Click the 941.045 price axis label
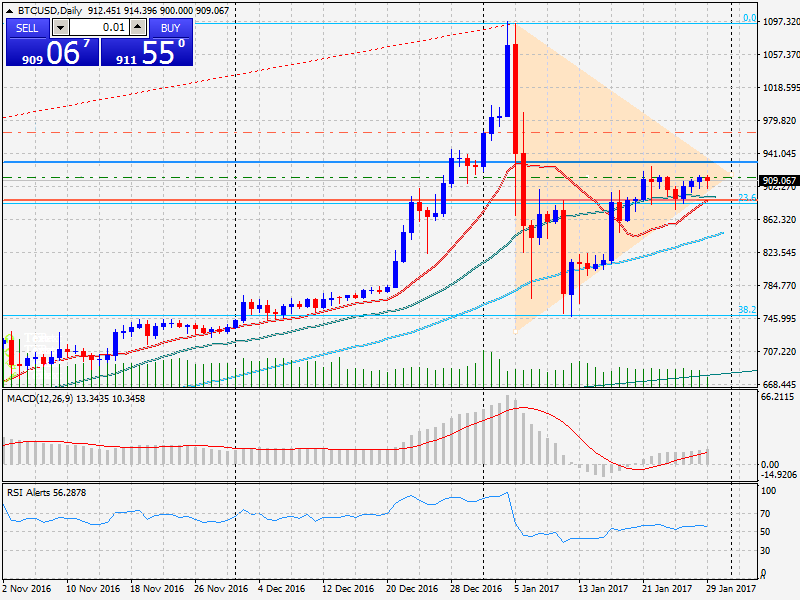800x600 pixels. [779, 154]
